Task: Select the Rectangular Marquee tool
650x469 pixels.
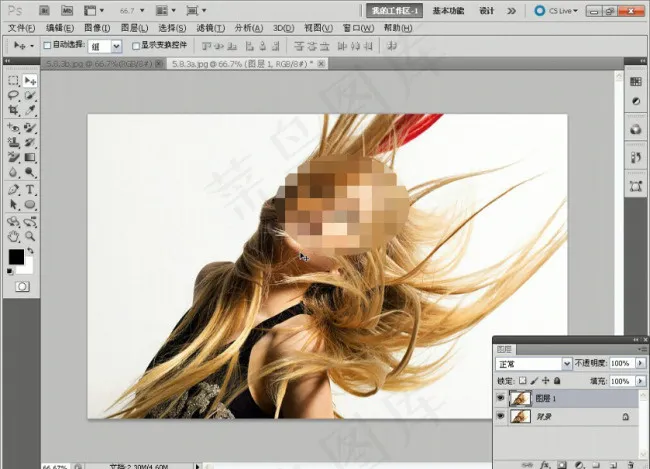Action: click(13, 80)
